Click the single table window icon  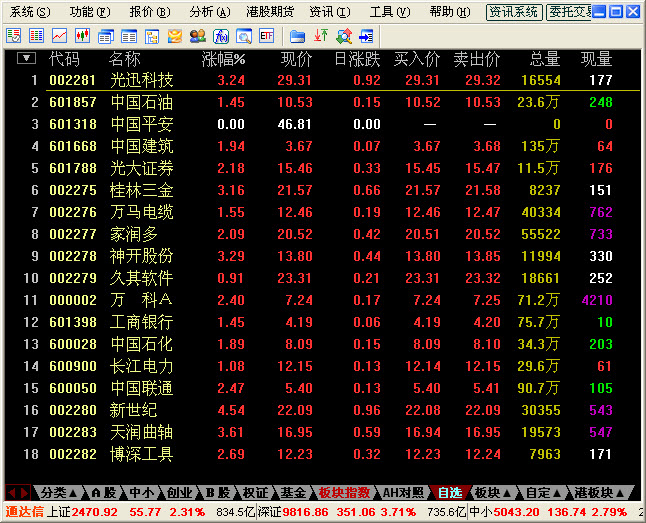click(x=129, y=36)
